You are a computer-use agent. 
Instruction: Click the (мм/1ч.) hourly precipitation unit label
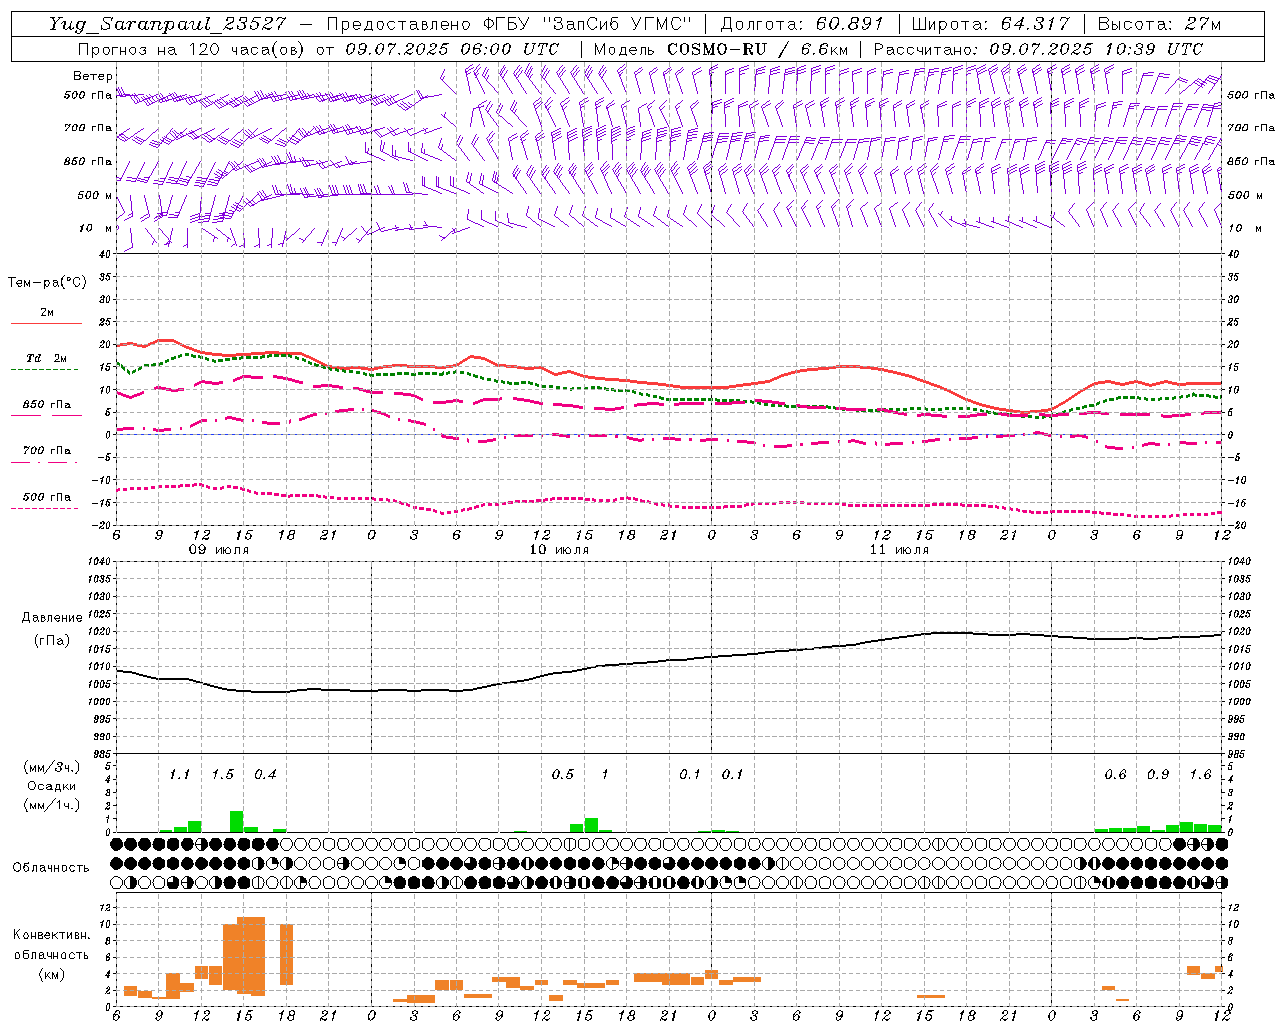pos(52,805)
